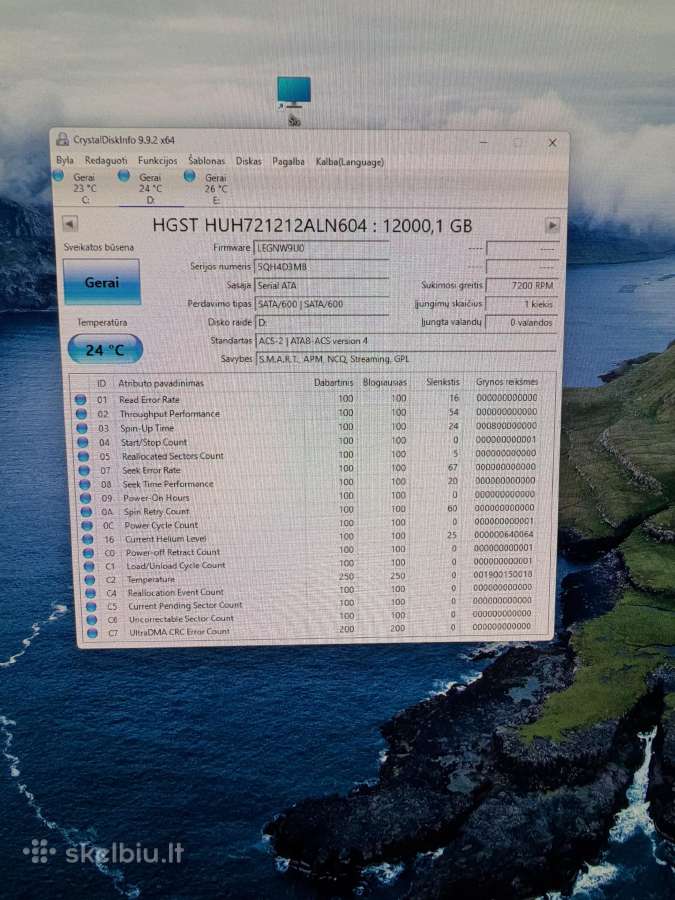Click the 24 °C temperature button
This screenshot has width=675, height=900.
click(x=105, y=350)
